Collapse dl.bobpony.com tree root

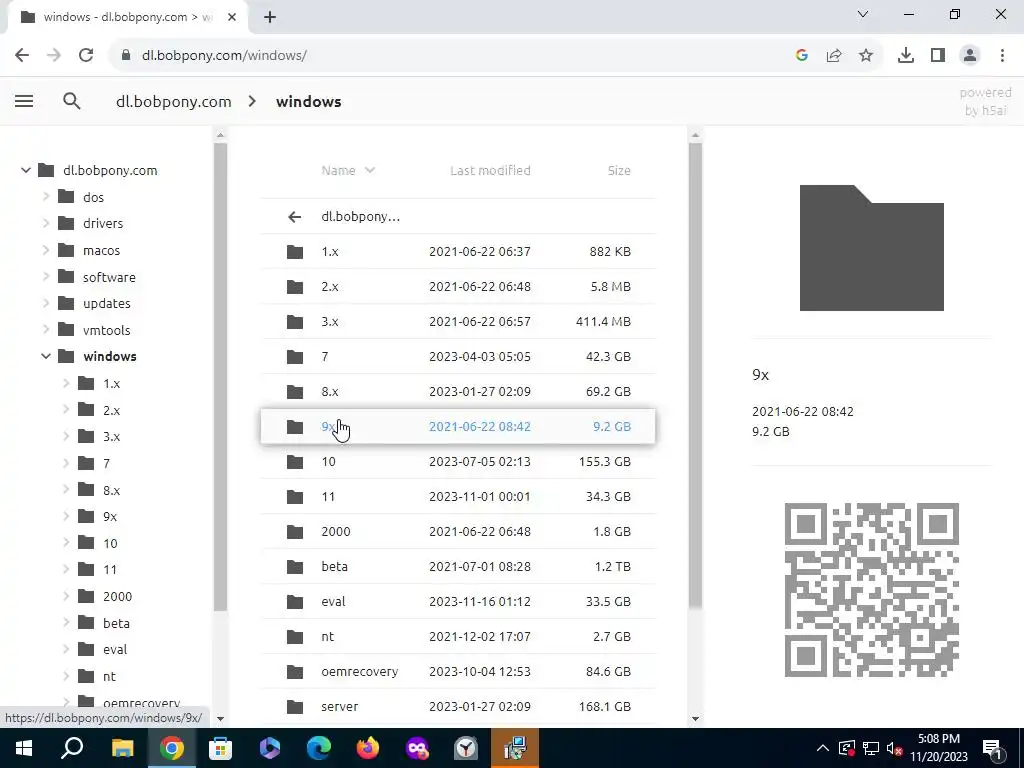pyautogui.click(x=25, y=170)
